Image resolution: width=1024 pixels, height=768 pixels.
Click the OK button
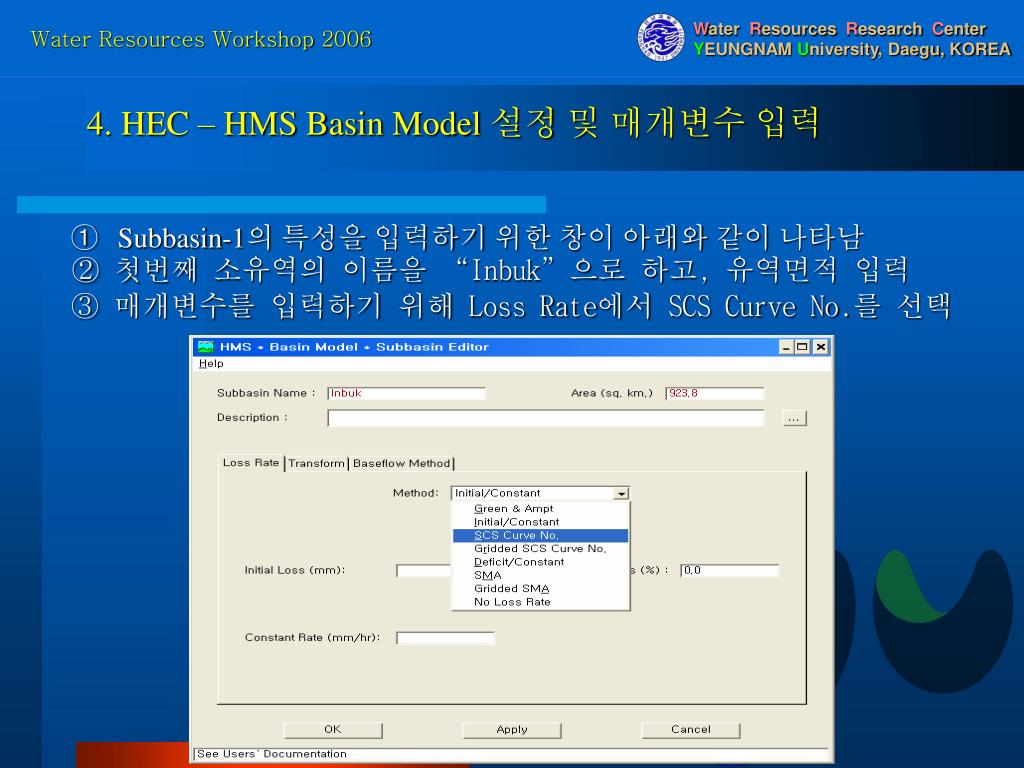[x=333, y=729]
